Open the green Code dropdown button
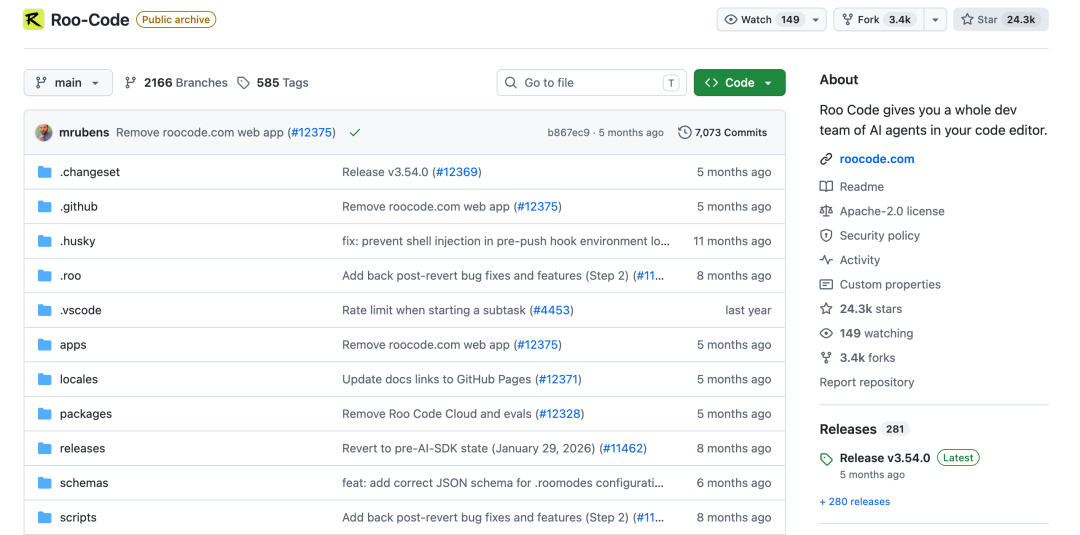Image resolution: width=1080 pixels, height=535 pixels. [x=740, y=83]
